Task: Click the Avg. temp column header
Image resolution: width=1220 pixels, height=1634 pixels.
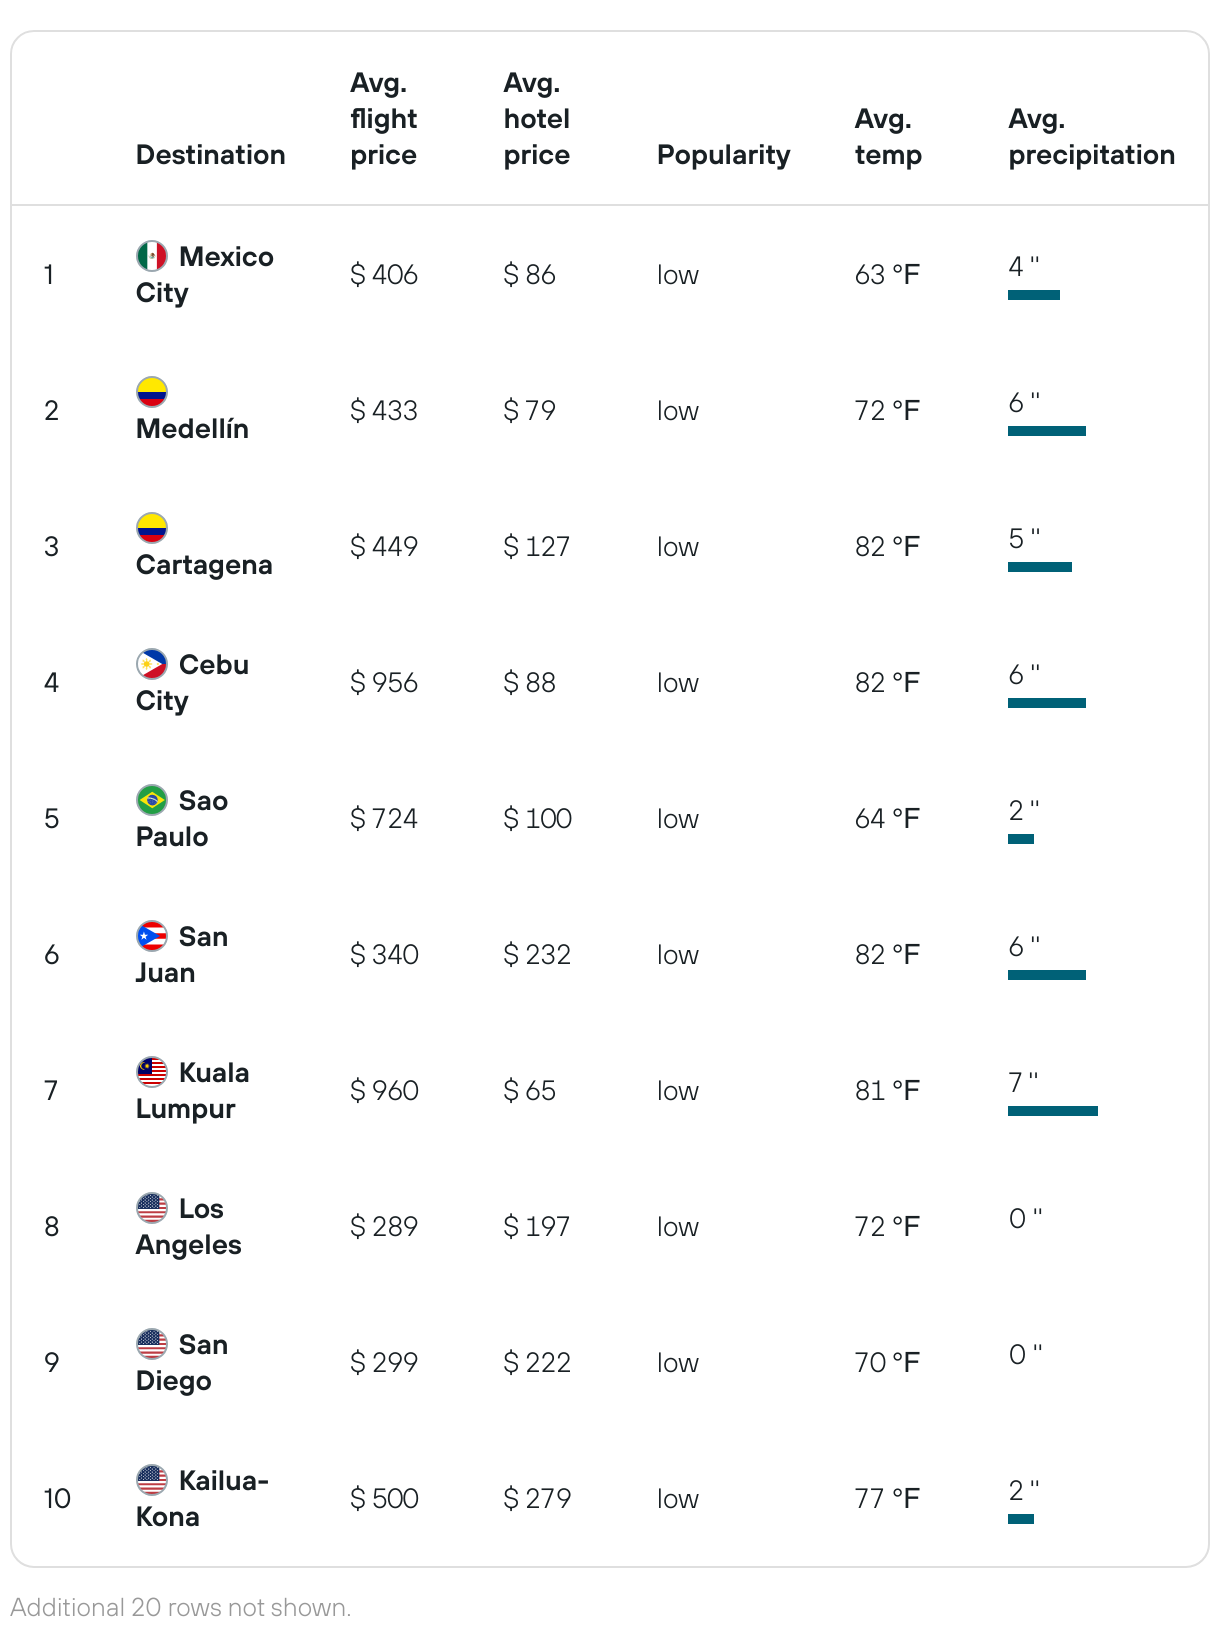Action: [887, 137]
